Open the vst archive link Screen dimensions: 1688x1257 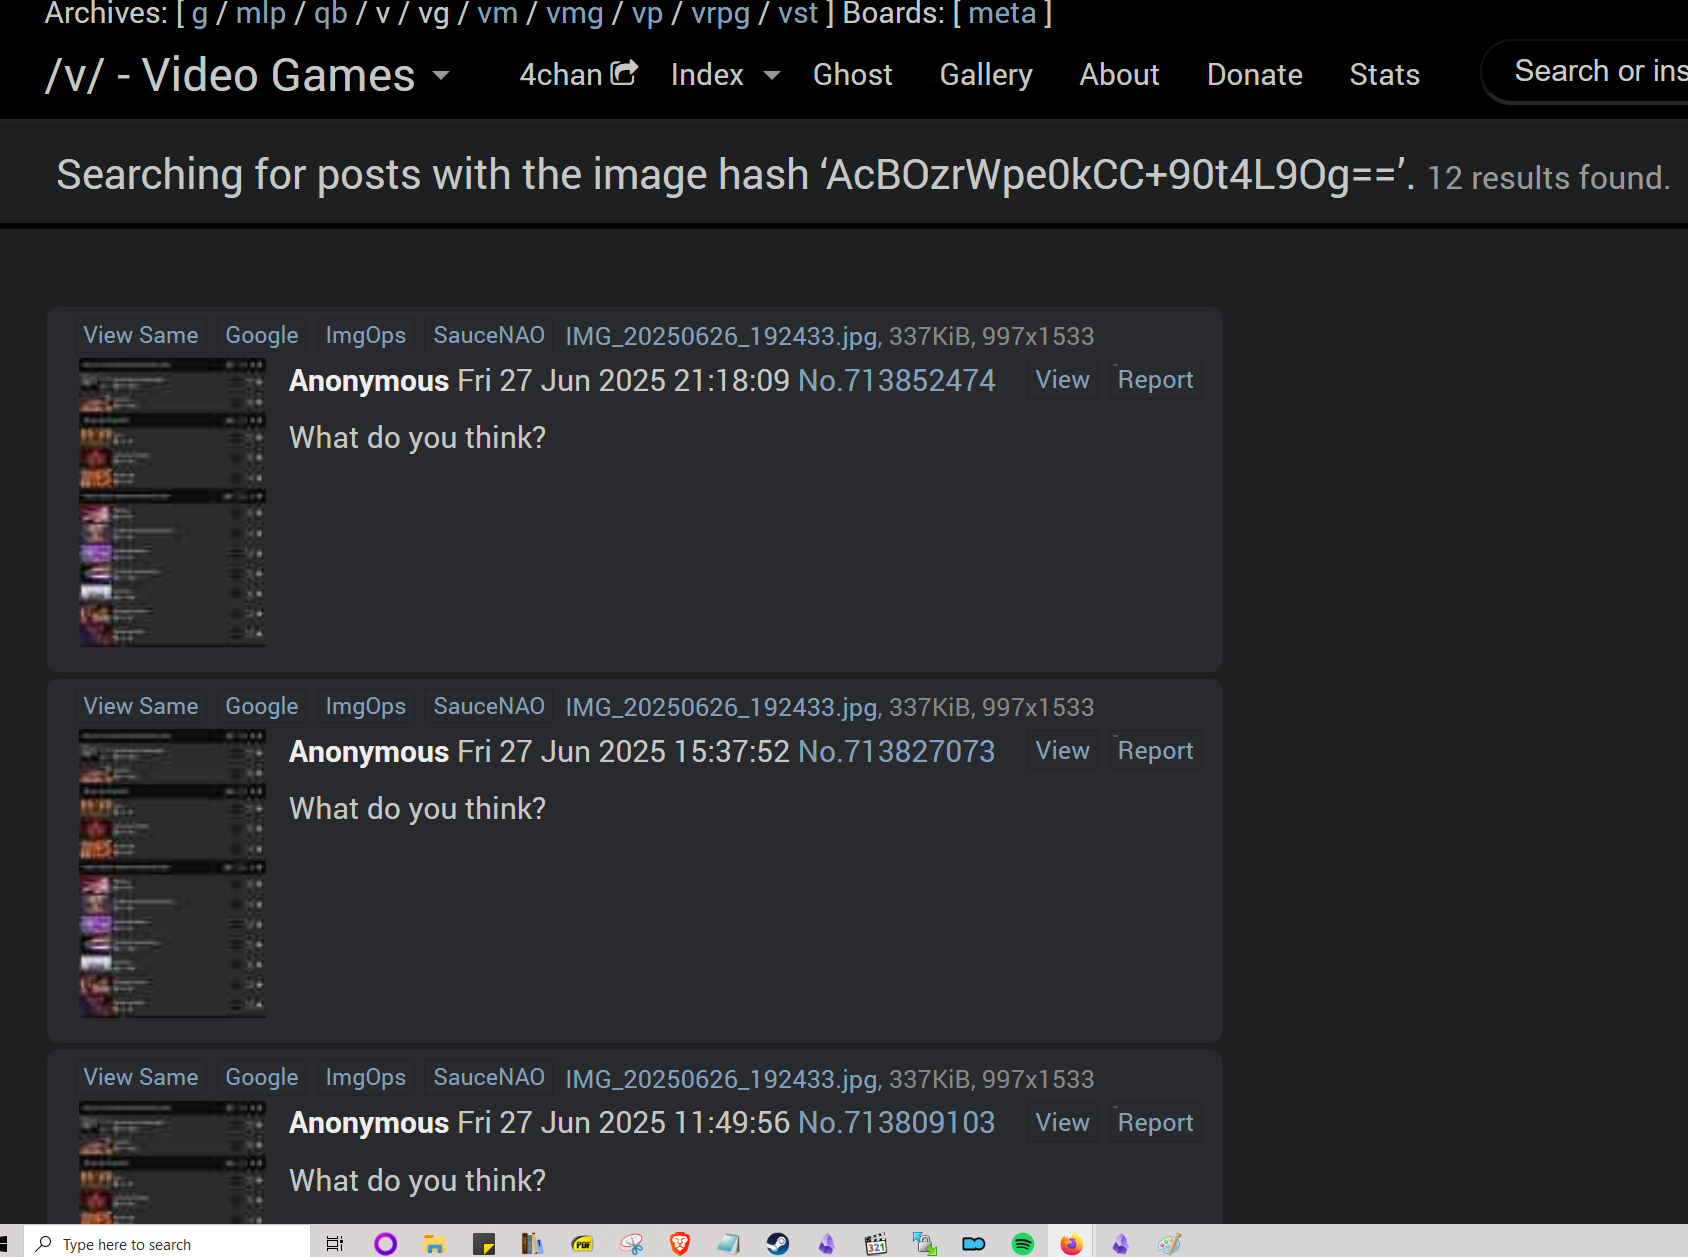pos(798,14)
